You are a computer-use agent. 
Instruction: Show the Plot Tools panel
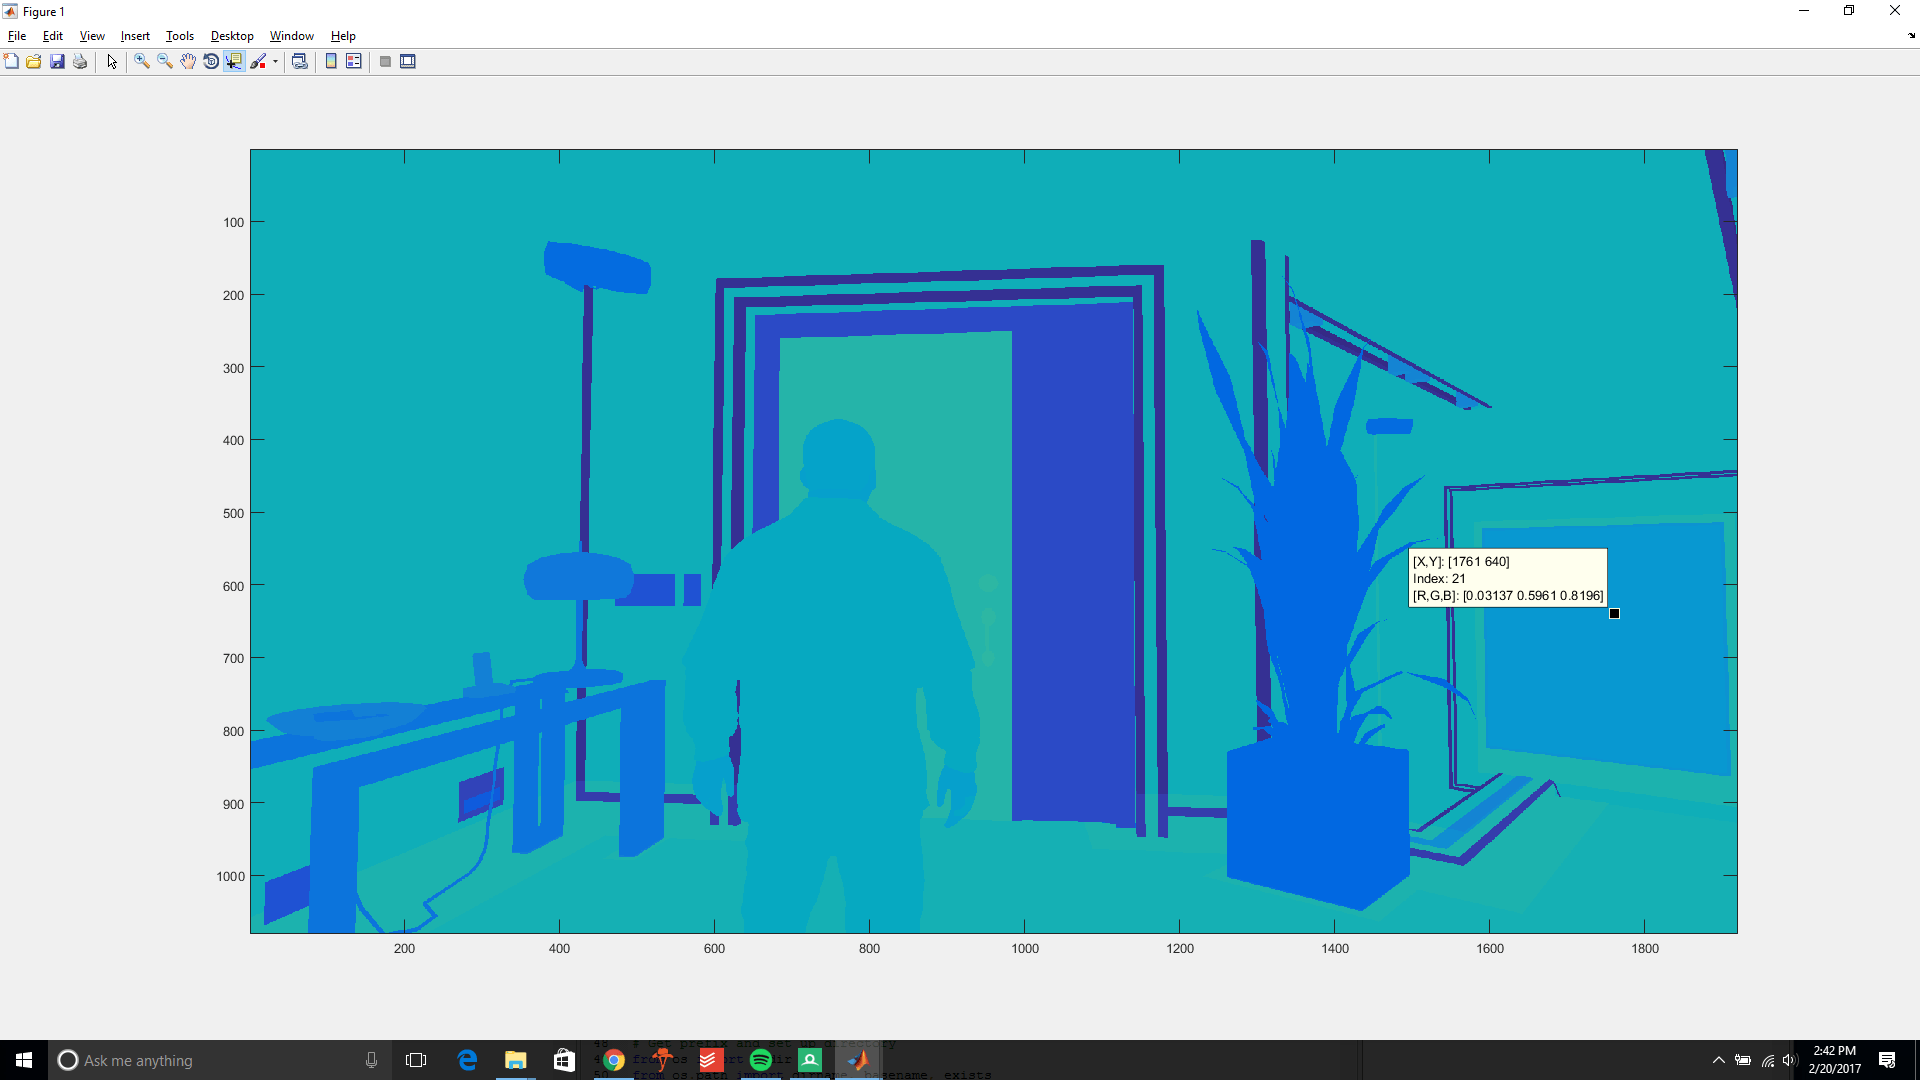pos(409,61)
